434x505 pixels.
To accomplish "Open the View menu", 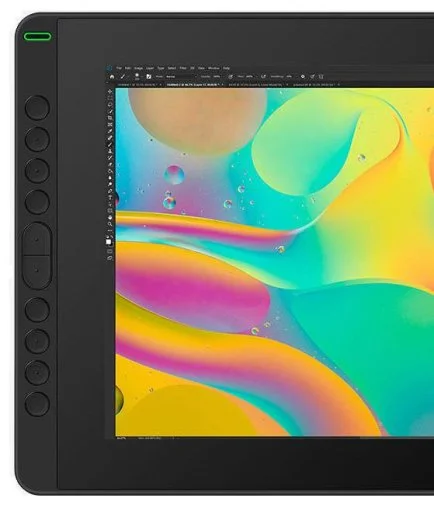I will [x=201, y=68].
